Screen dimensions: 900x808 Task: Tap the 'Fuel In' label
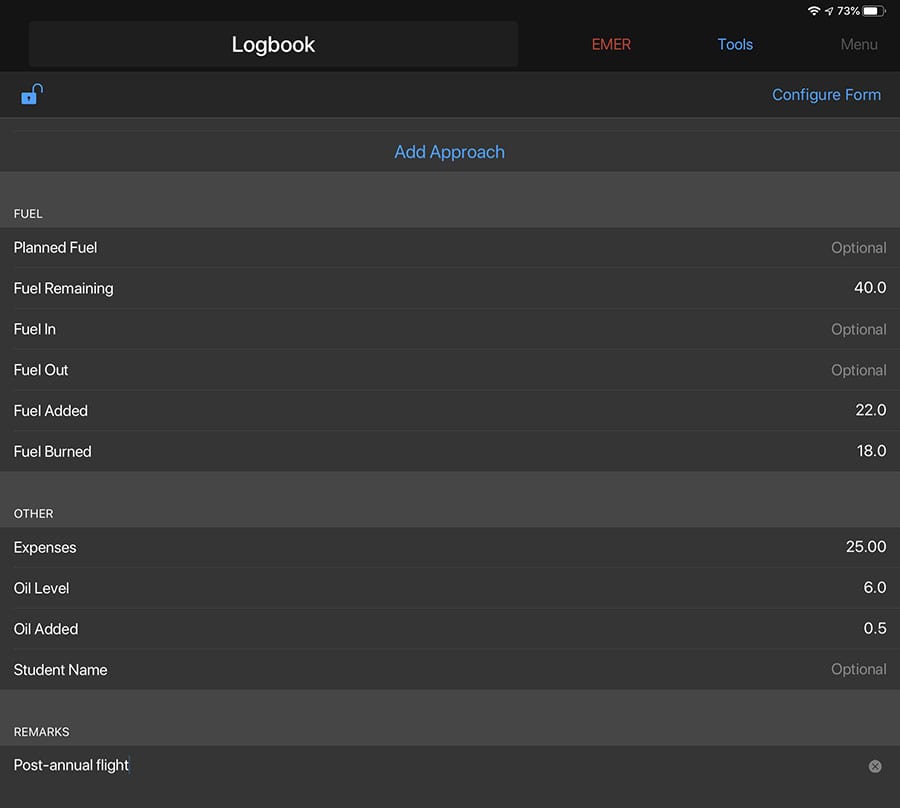coord(34,329)
